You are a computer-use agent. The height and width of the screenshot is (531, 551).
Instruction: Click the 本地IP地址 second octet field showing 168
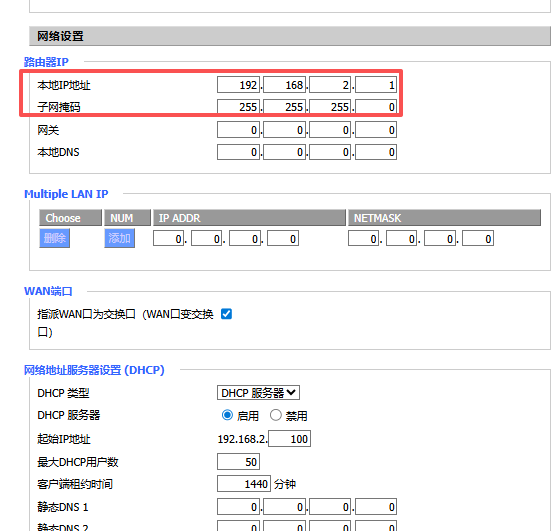tap(284, 85)
